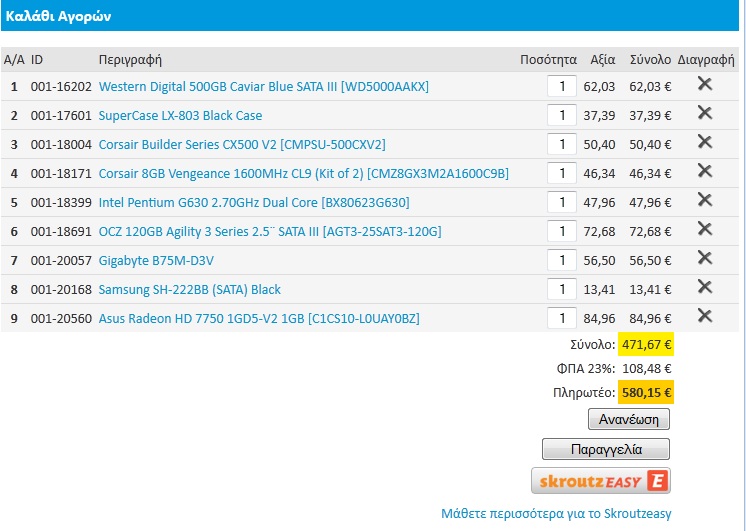746x531 pixels.
Task: Delete the Corsair Builder Series CX500 item
Action: (705, 142)
